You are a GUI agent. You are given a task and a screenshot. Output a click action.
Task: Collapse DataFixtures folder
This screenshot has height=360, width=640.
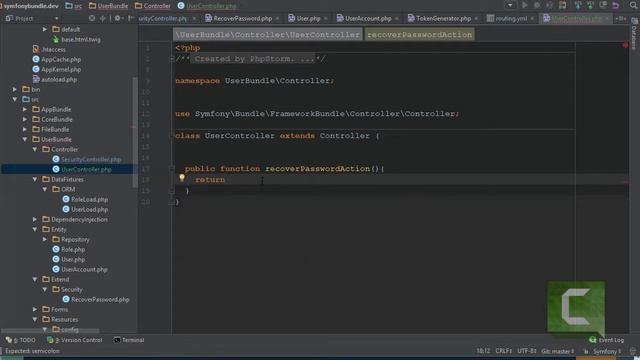click(35, 179)
